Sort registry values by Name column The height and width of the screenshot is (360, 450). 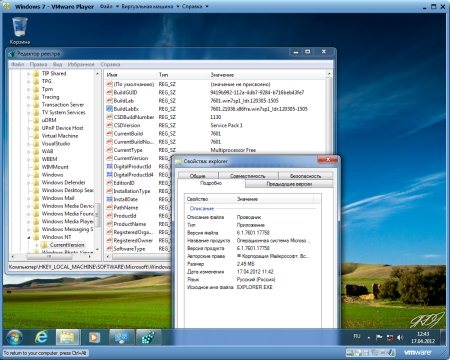click(130, 75)
